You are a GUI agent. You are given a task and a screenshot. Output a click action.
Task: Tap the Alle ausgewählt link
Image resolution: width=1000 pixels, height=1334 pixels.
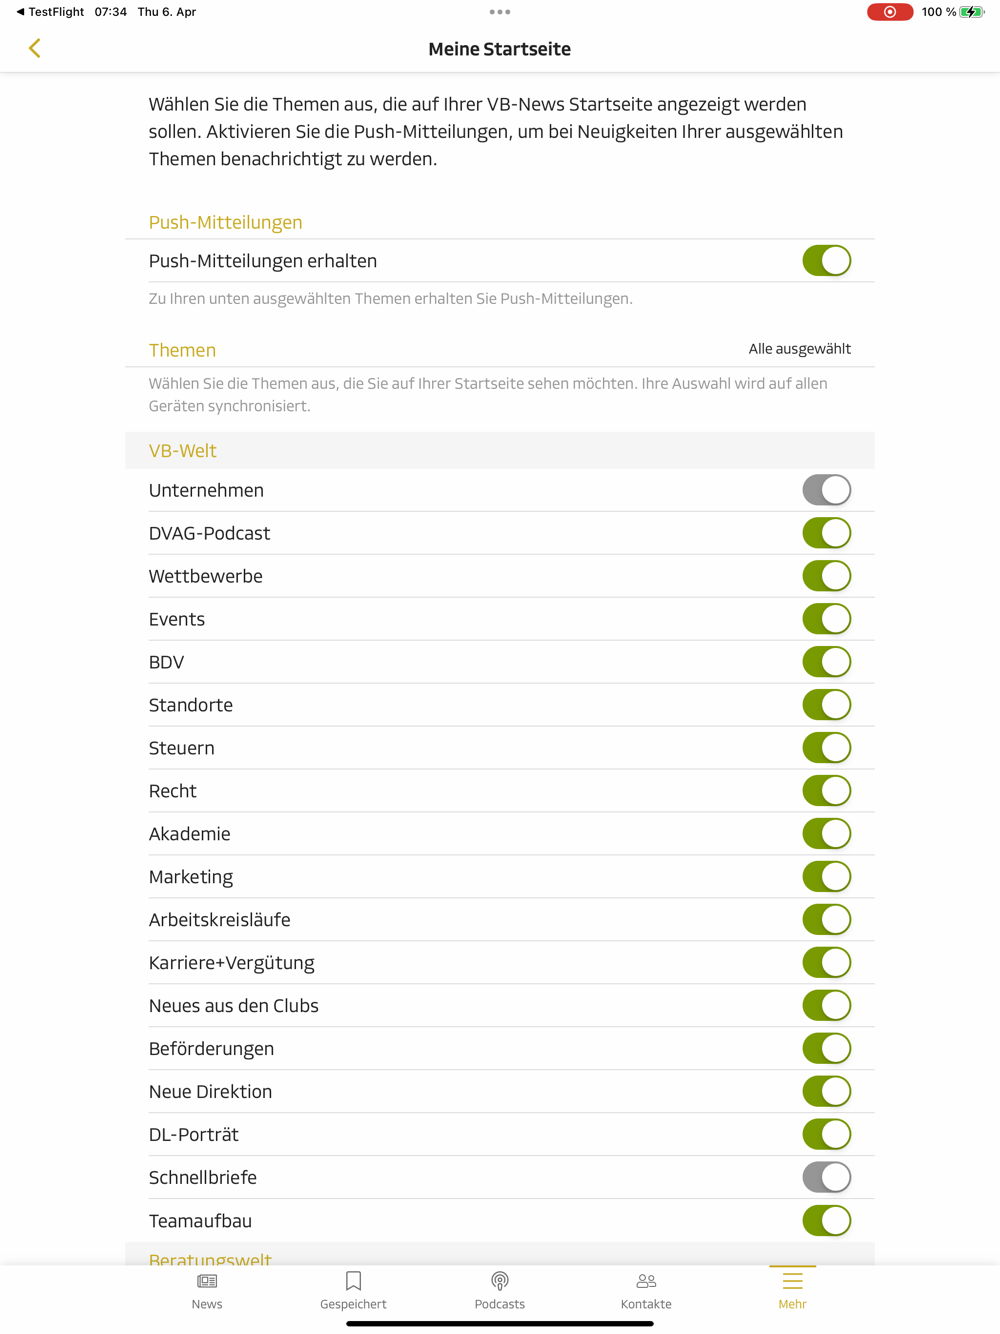[799, 349]
